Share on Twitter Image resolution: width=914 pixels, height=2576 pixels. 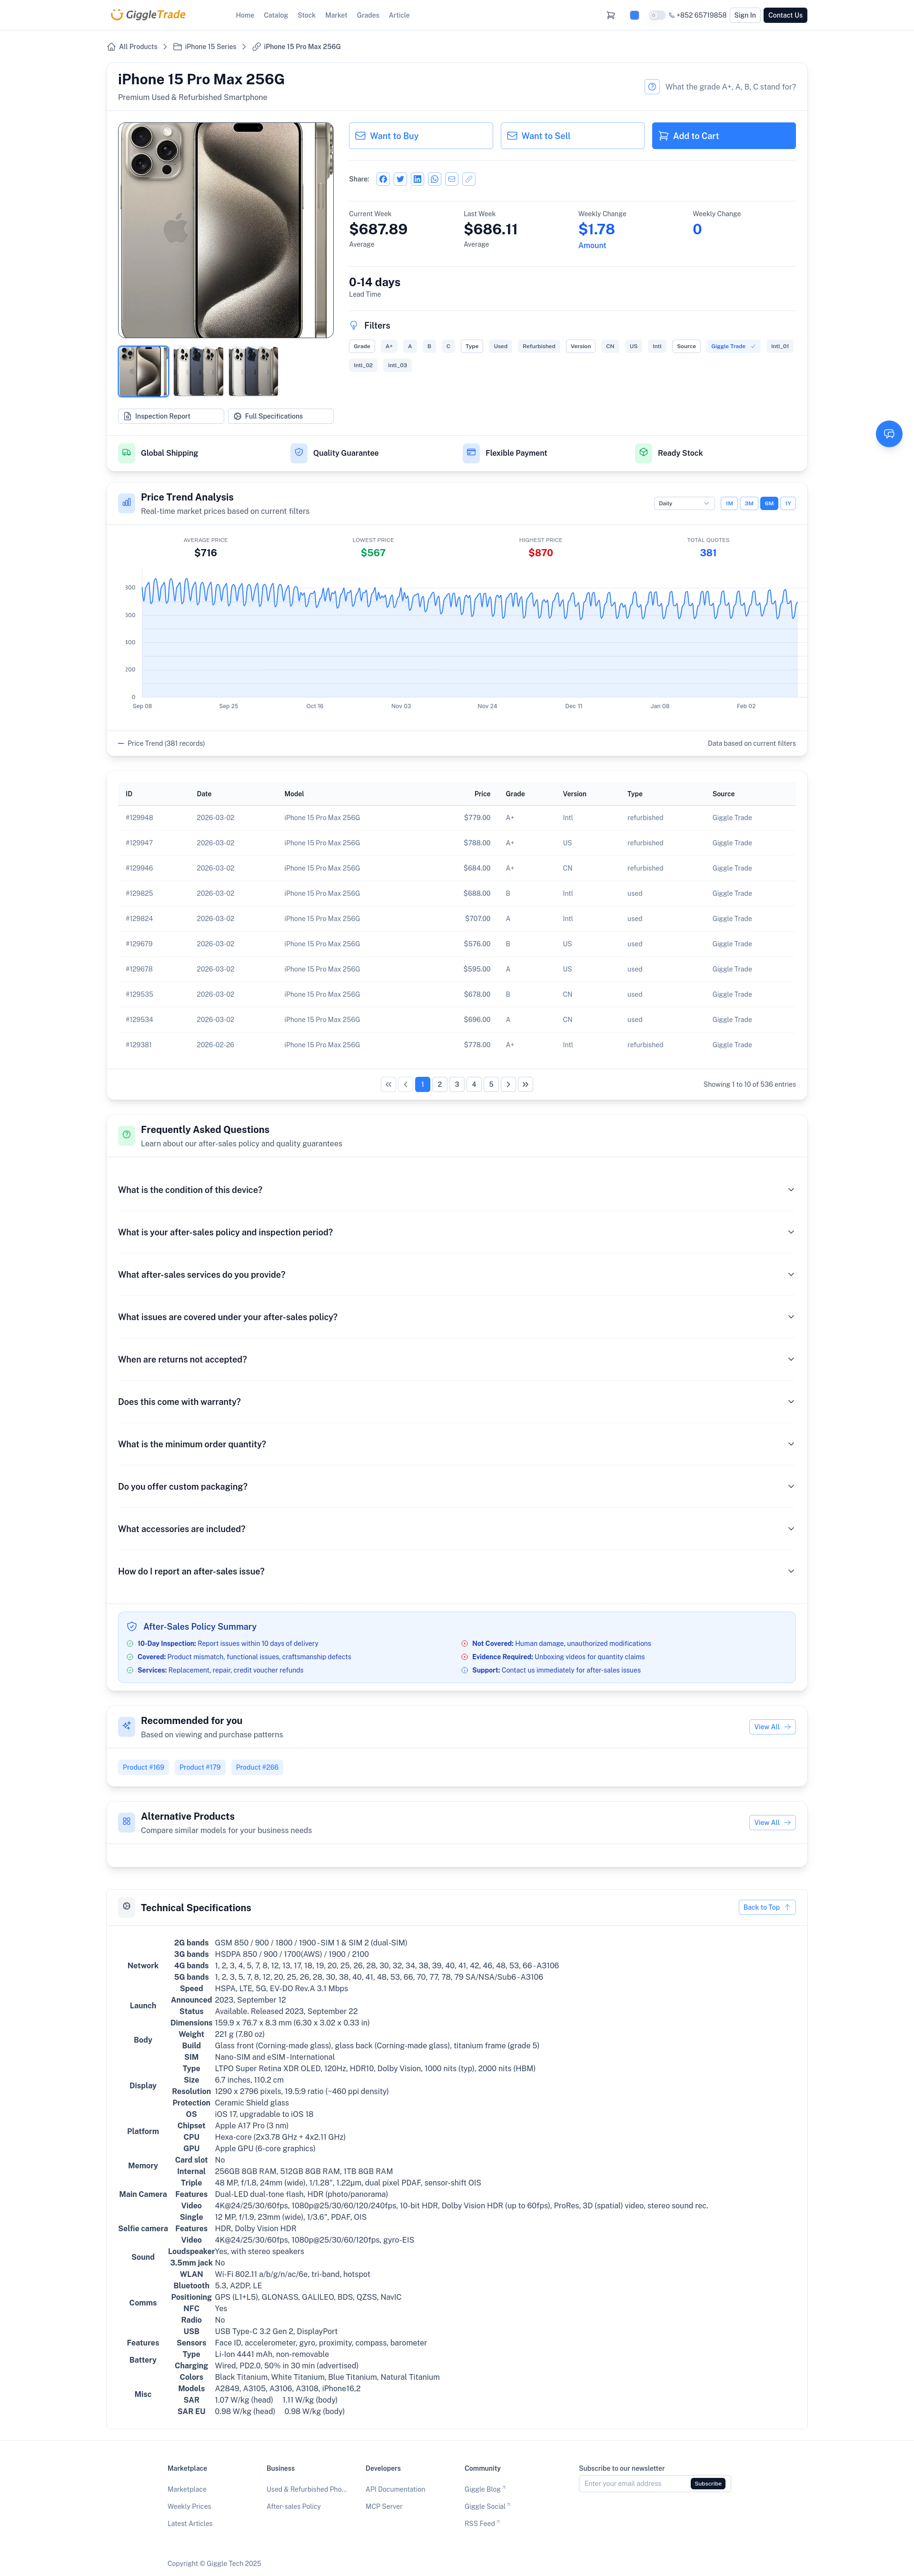tap(400, 179)
